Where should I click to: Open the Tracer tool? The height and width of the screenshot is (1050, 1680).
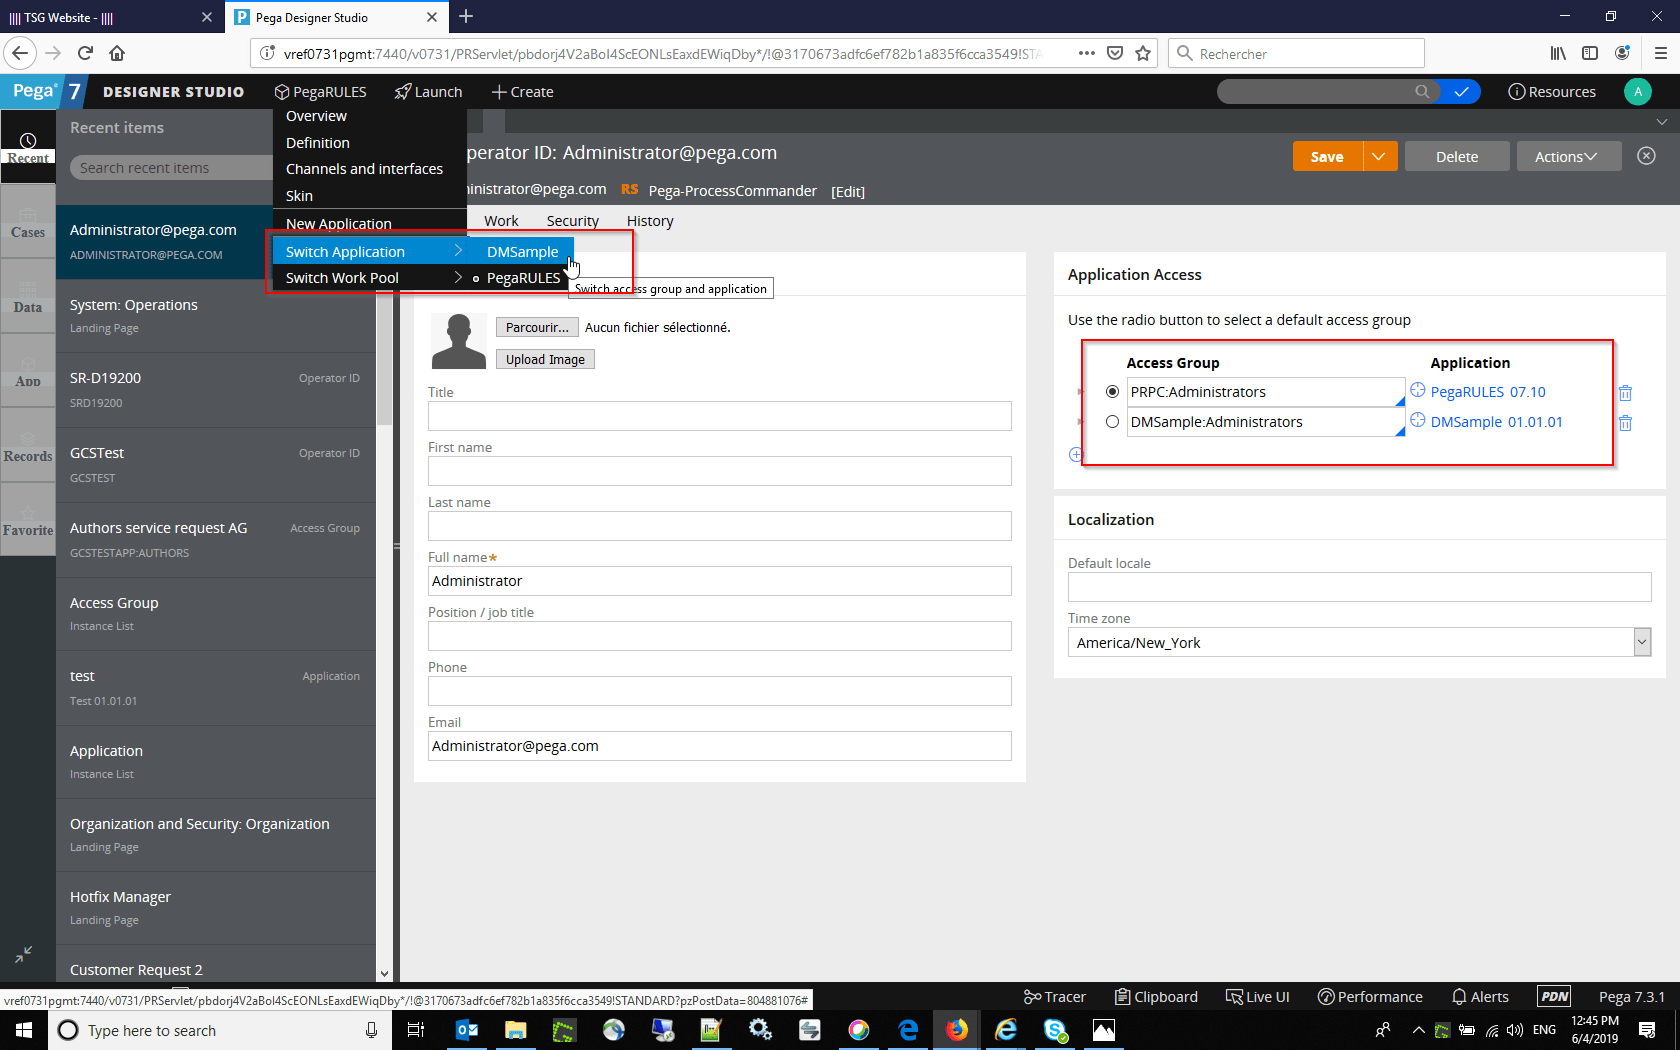[1054, 997]
